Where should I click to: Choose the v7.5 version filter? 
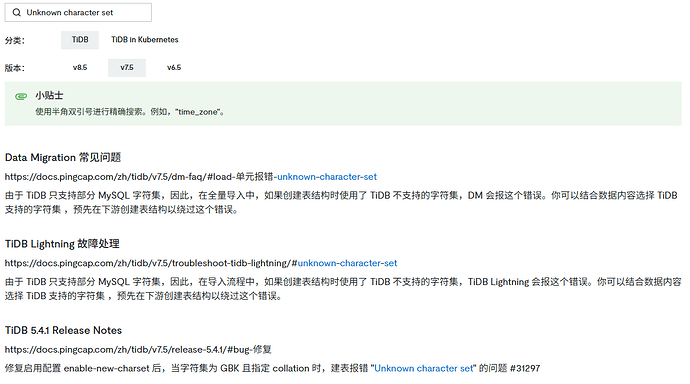[x=127, y=68]
